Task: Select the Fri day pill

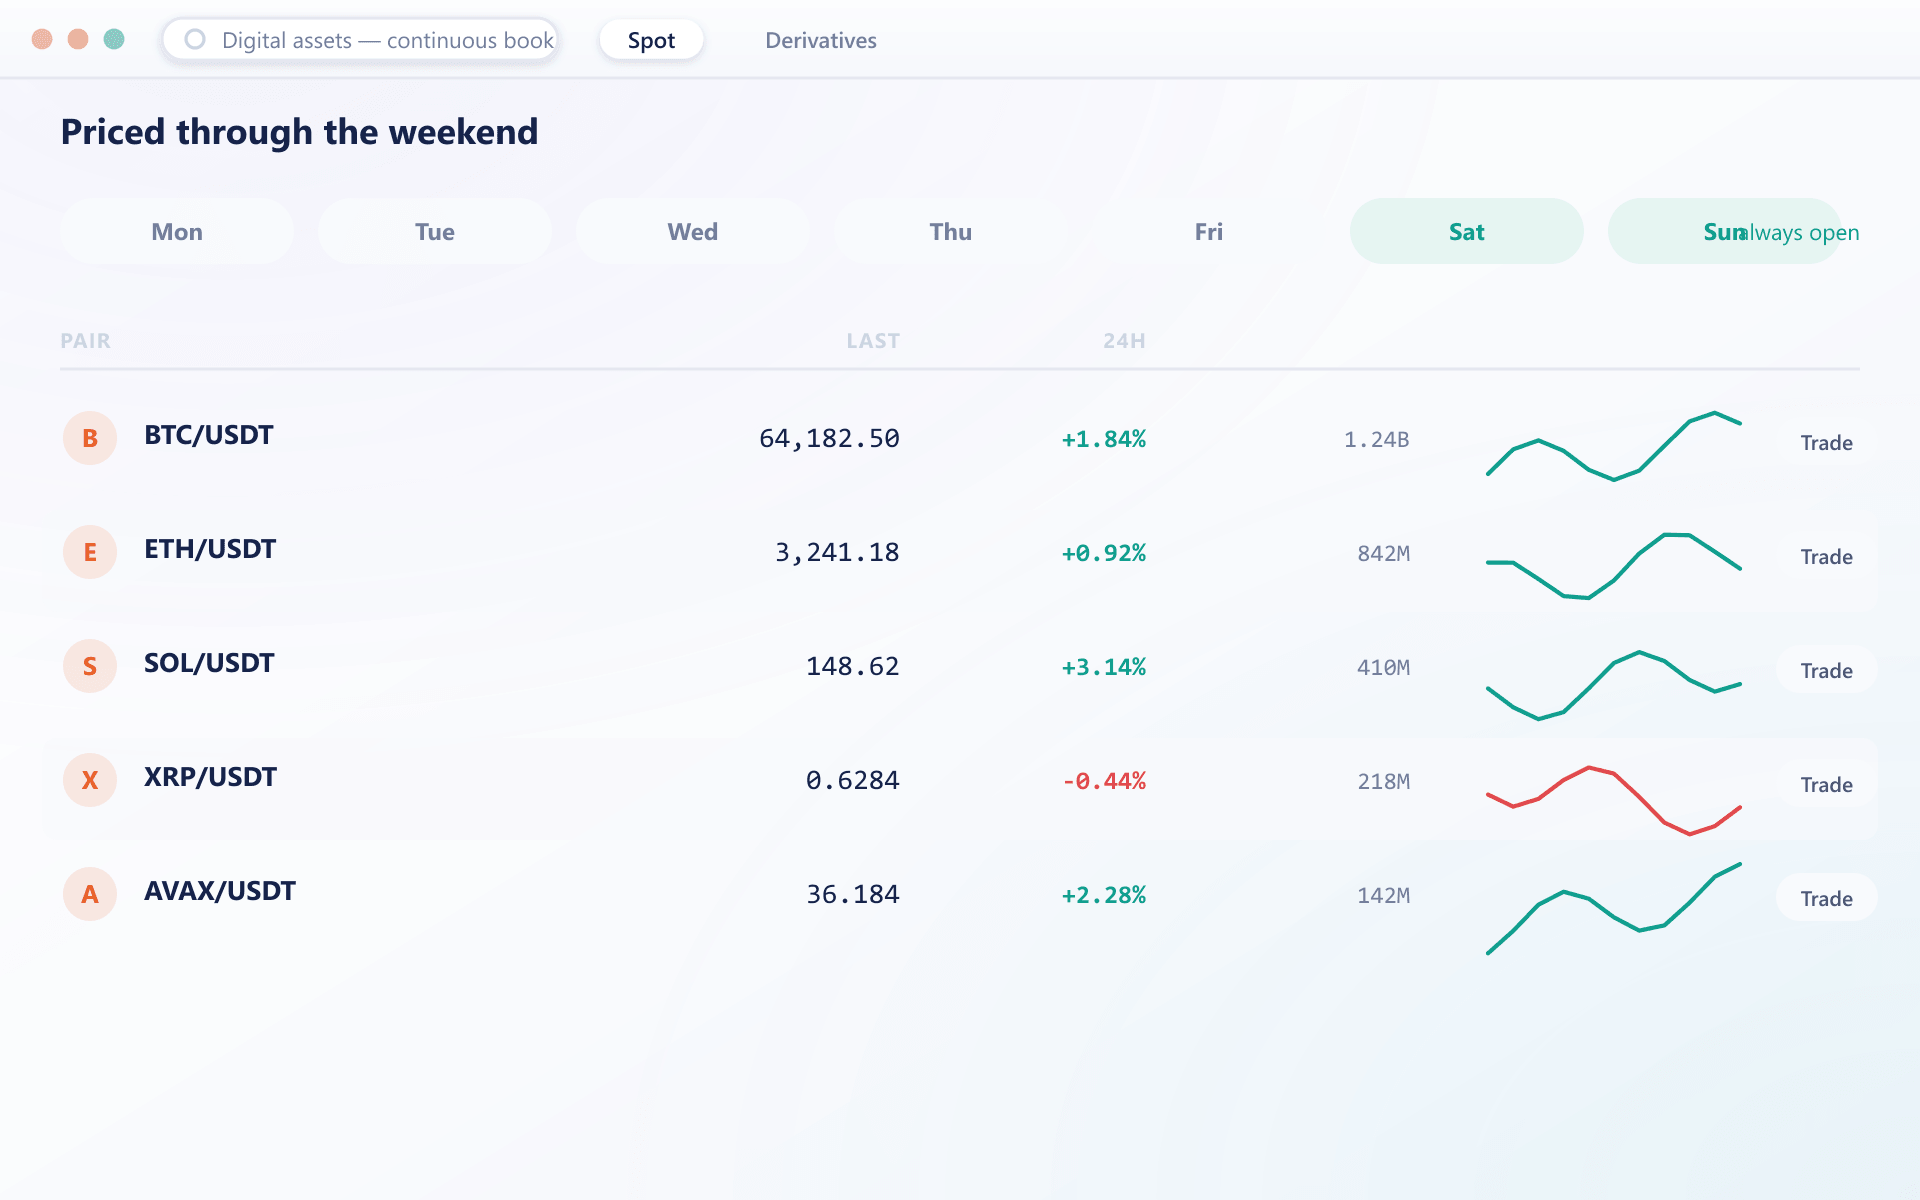Action: pyautogui.click(x=1209, y=231)
